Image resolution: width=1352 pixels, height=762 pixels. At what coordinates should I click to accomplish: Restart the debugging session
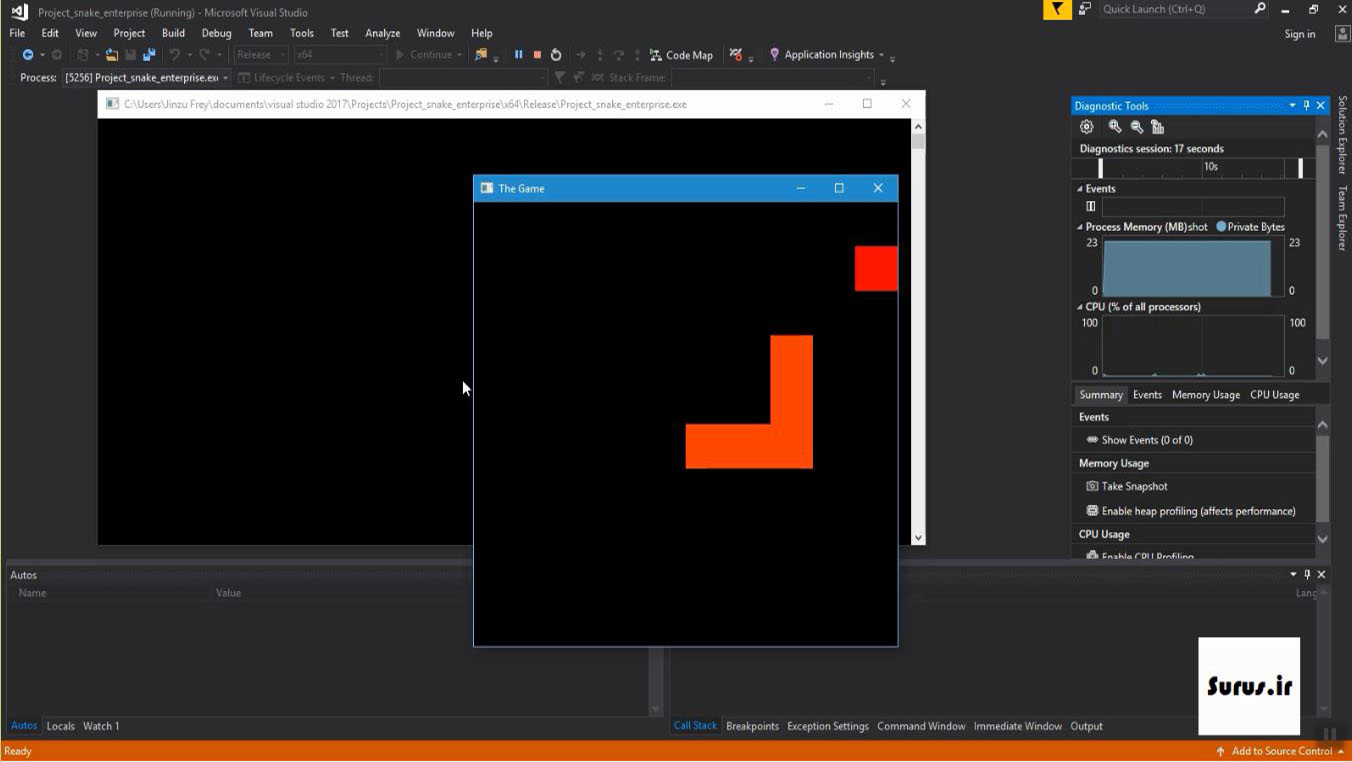pyautogui.click(x=556, y=55)
